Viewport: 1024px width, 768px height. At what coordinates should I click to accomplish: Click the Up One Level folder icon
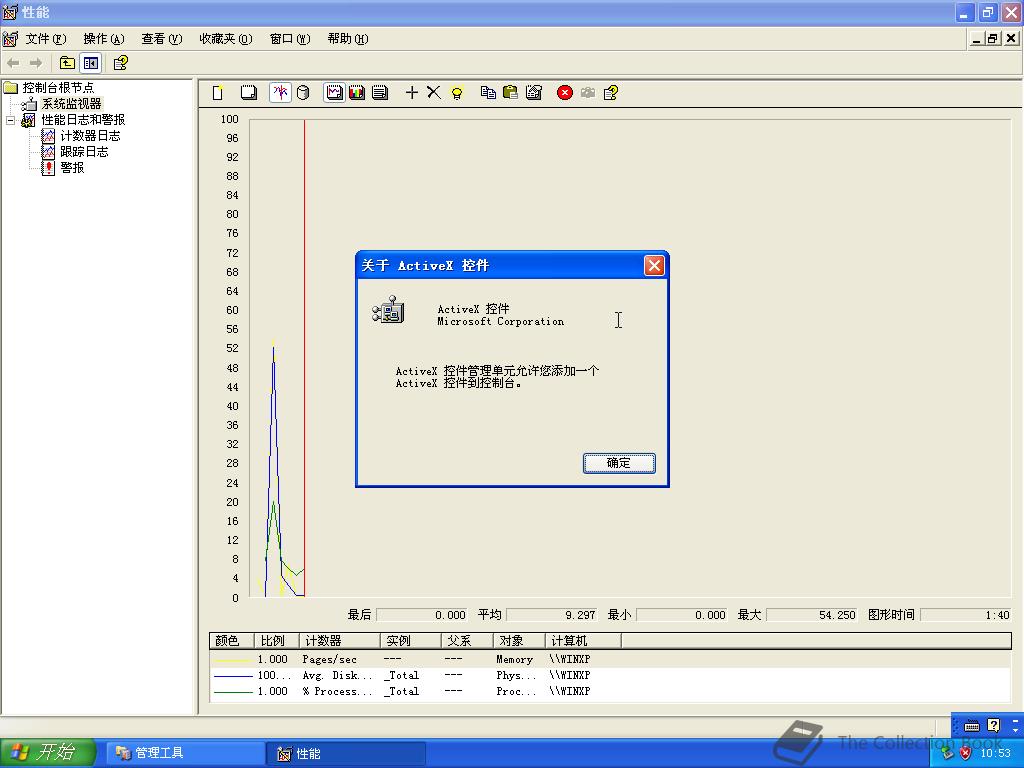pos(67,63)
